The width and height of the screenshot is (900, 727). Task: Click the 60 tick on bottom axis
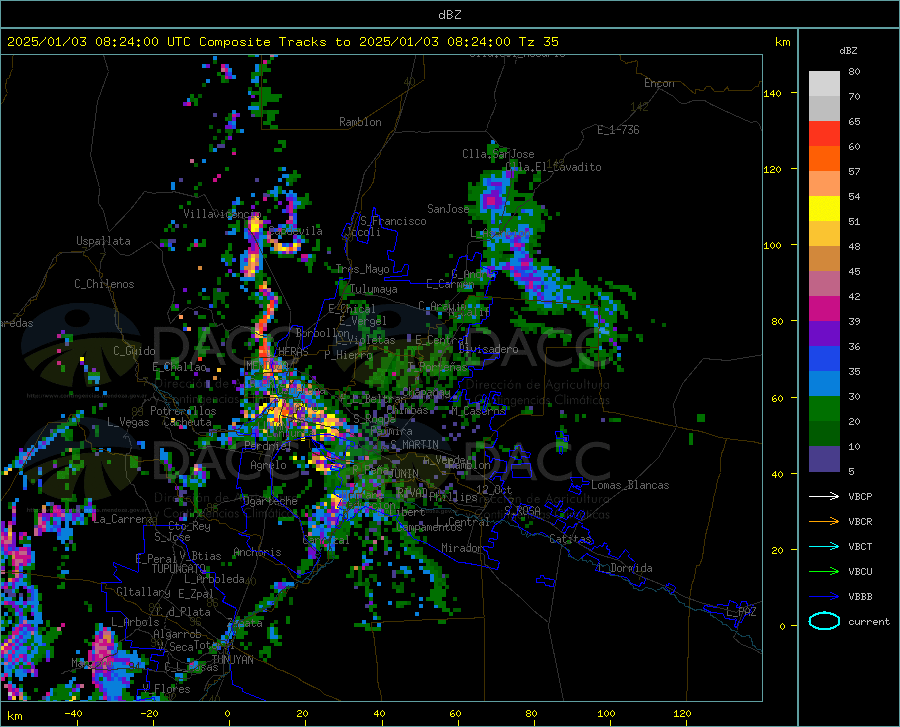(x=455, y=713)
